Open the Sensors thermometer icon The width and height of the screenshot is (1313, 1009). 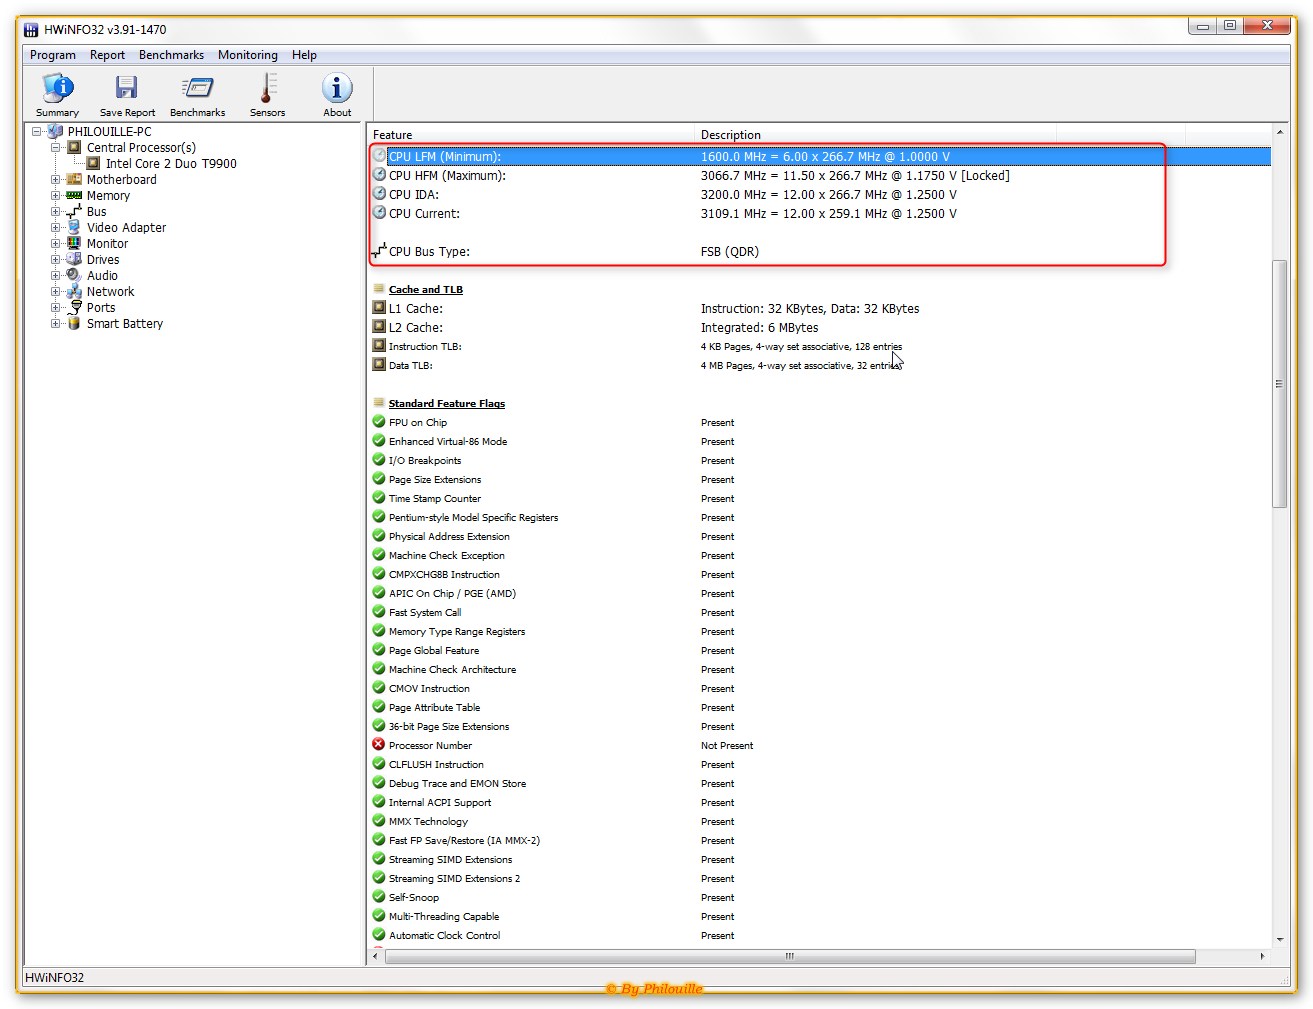[x=267, y=89]
